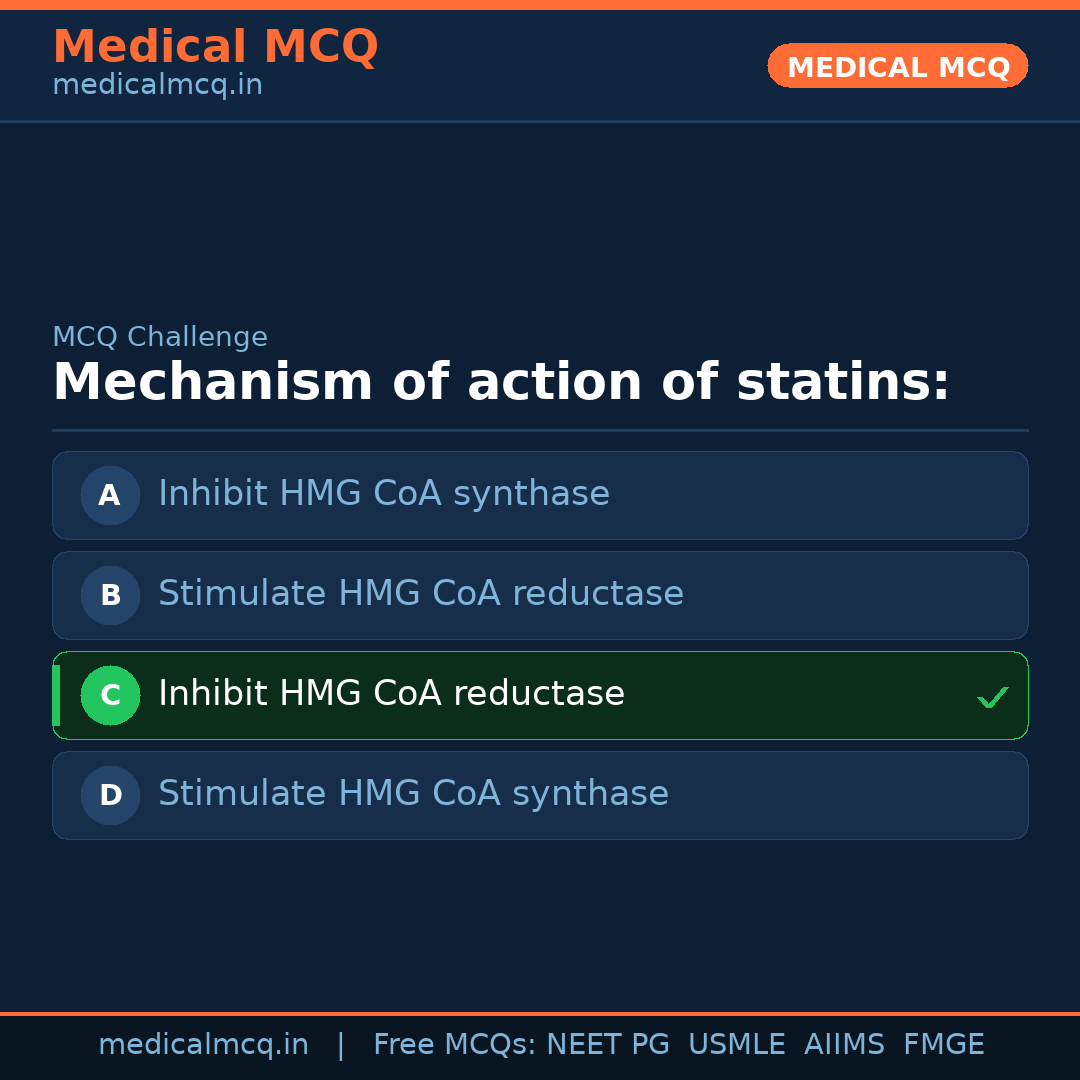Click the letter D circle badge
Screen dimensions: 1080x1080
tap(110, 795)
